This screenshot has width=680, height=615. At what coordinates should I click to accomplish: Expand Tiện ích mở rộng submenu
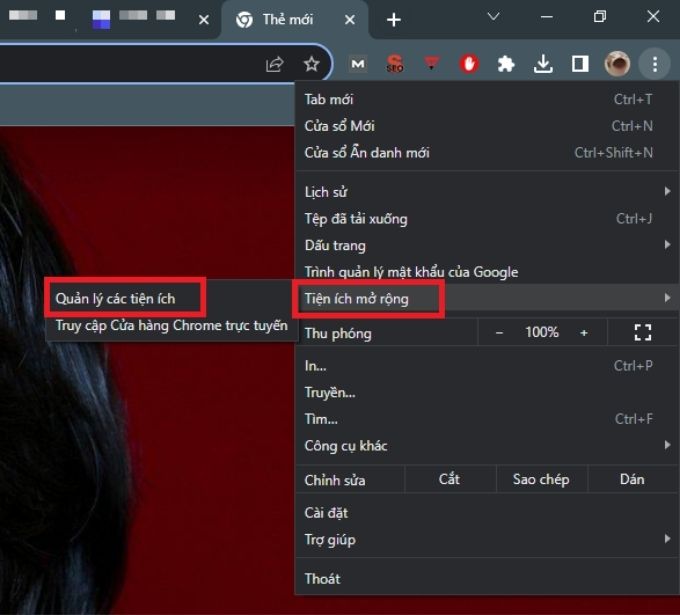coord(486,298)
